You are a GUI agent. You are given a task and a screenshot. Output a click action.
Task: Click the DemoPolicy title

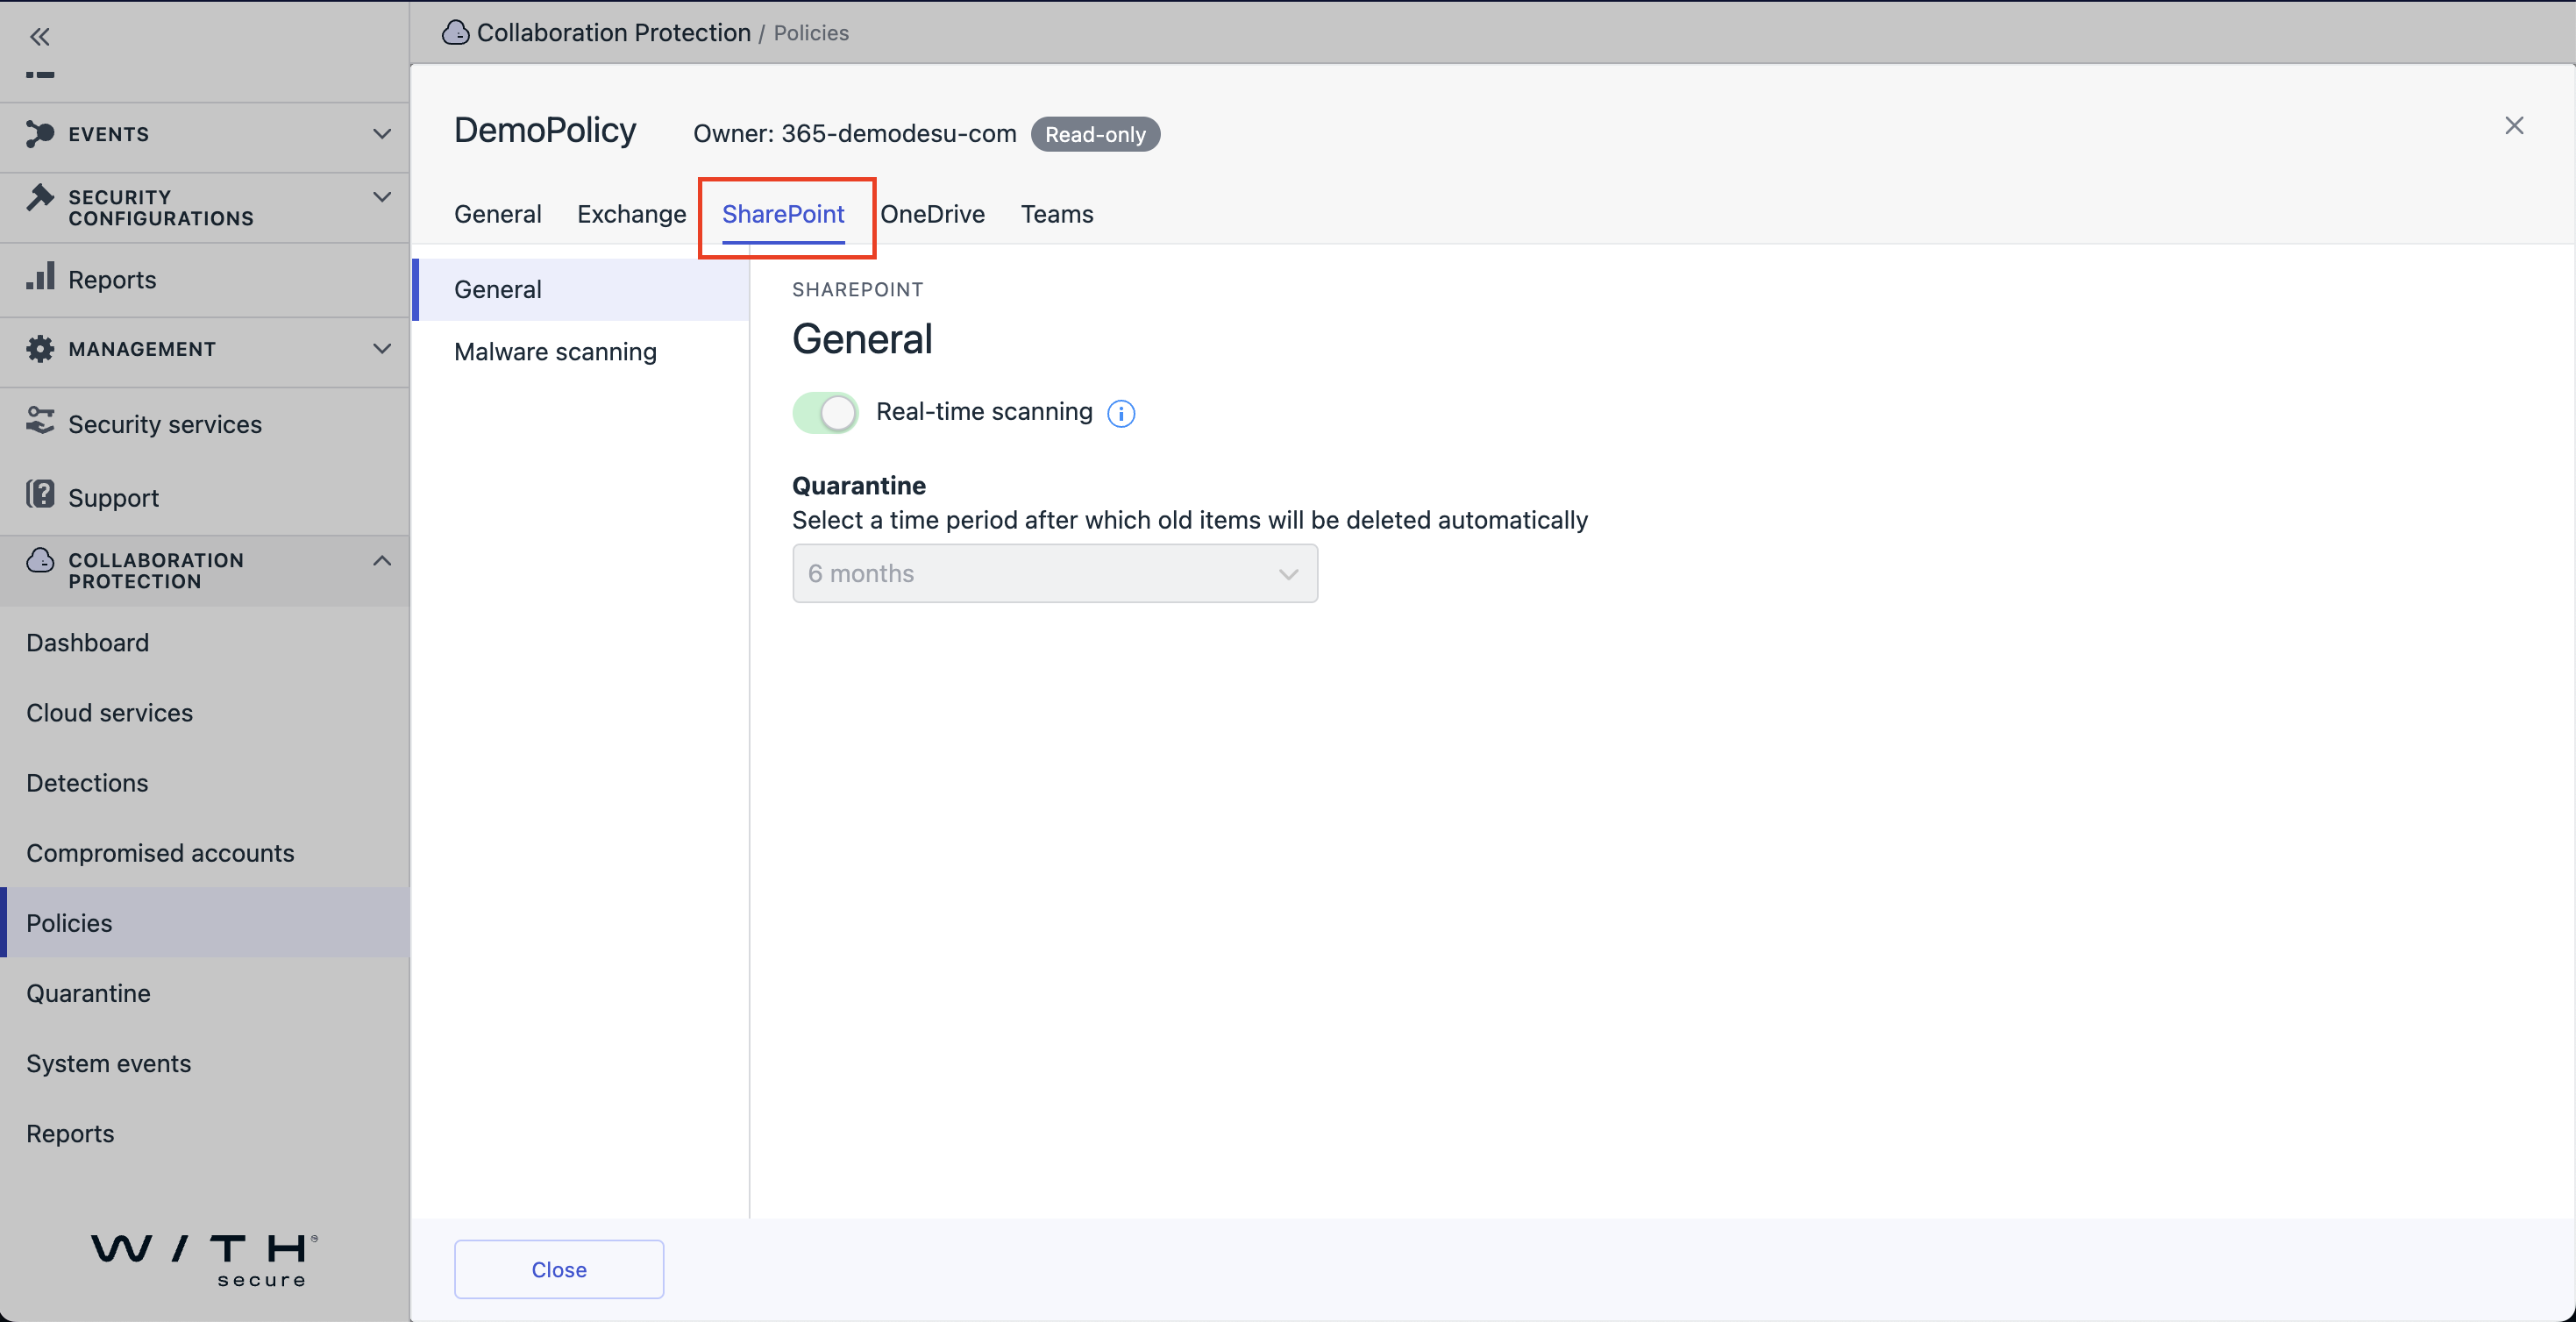(x=545, y=130)
